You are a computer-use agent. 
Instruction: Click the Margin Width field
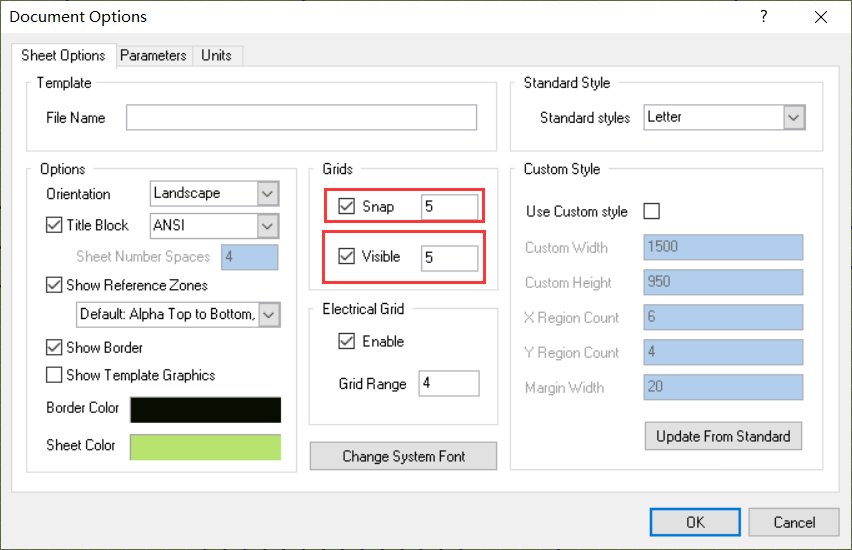tap(723, 387)
